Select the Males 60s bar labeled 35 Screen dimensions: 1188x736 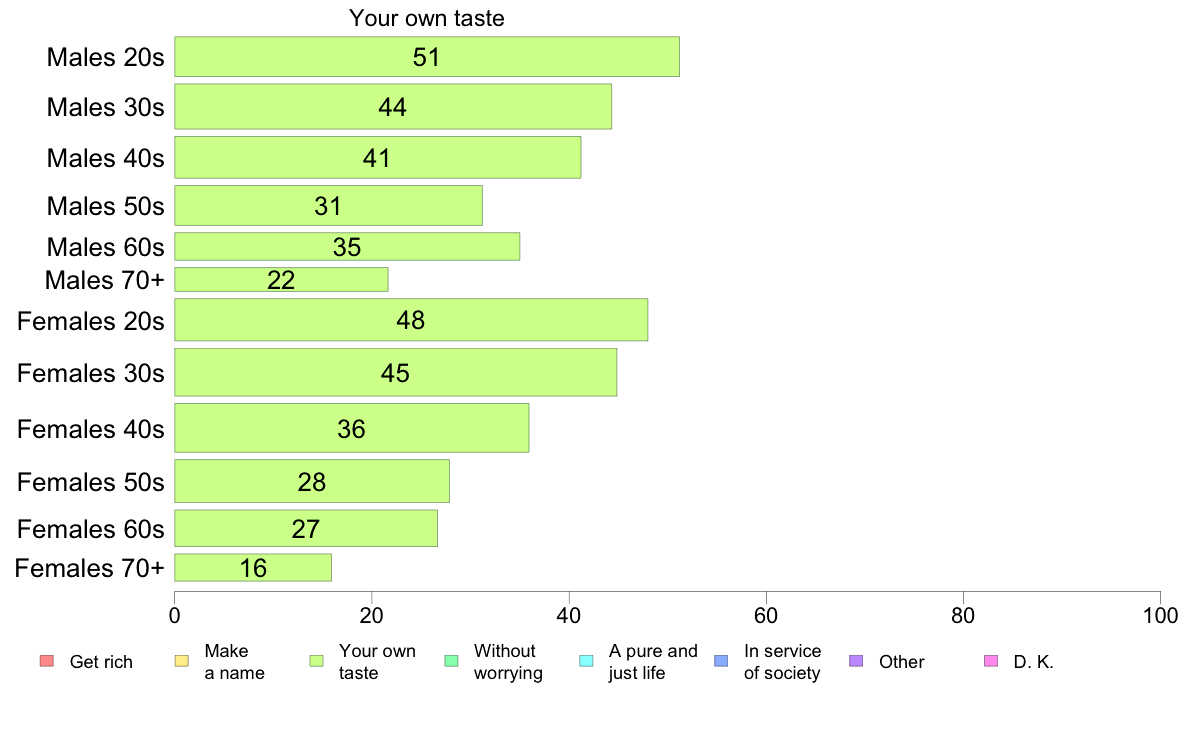coord(347,246)
